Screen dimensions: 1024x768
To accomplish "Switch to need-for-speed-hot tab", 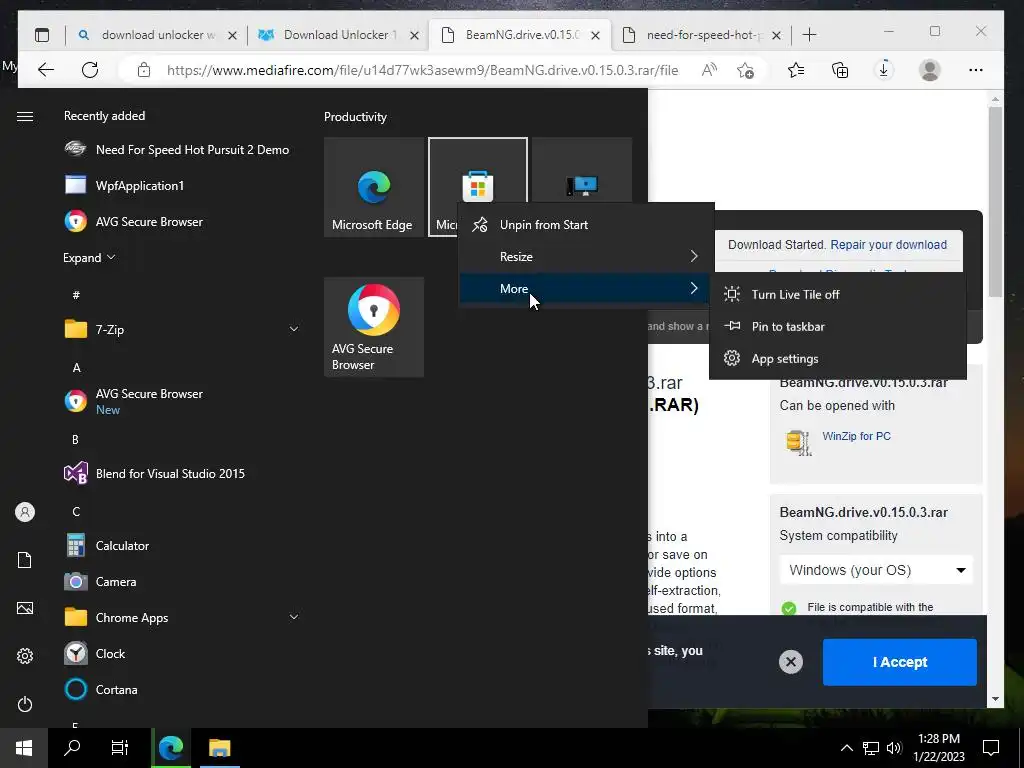I will [701, 35].
